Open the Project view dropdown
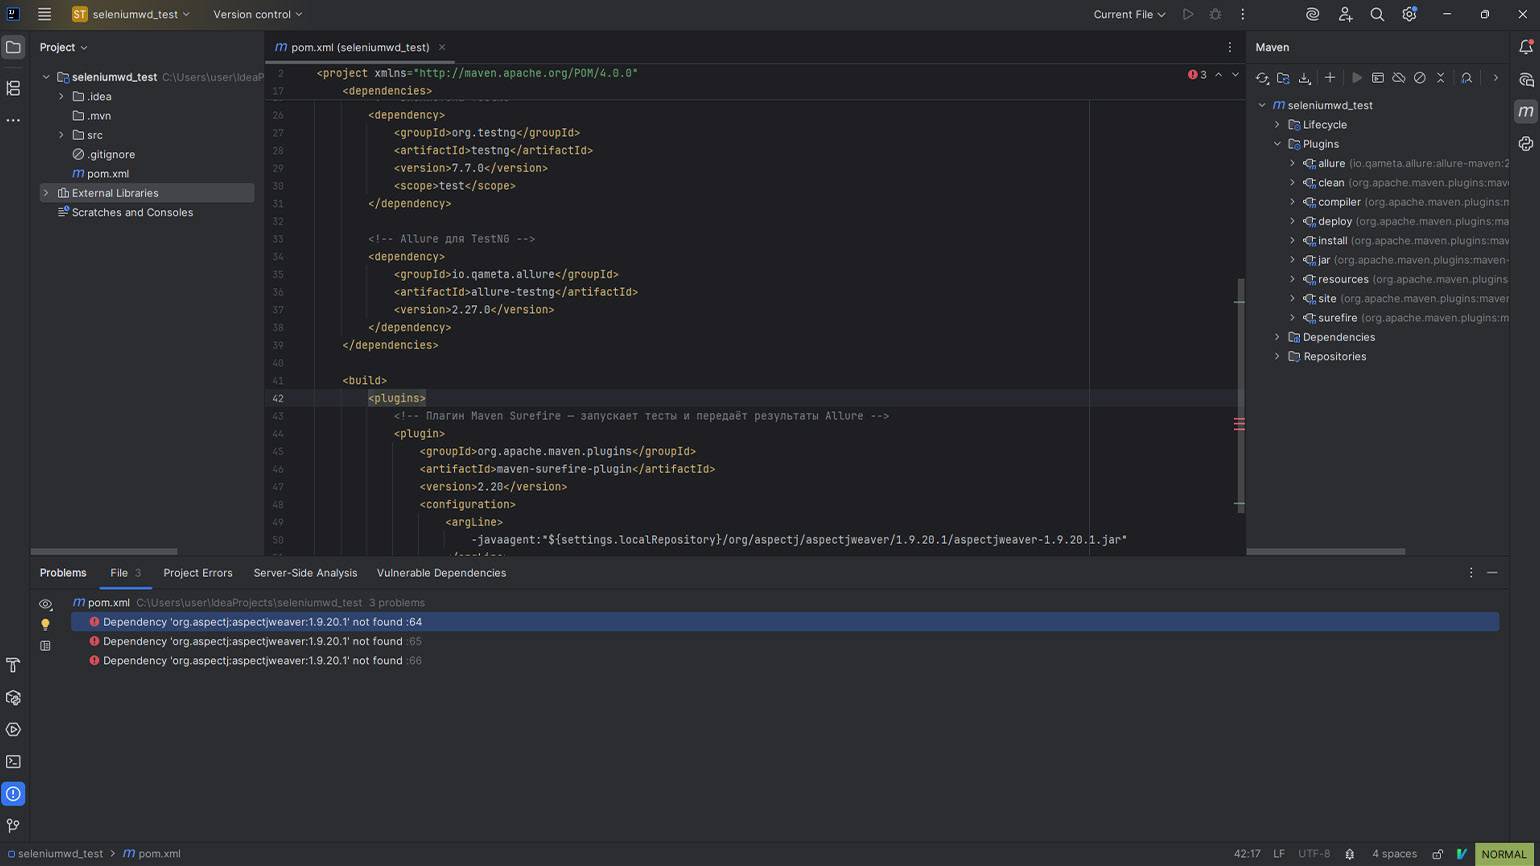The width and height of the screenshot is (1540, 866). [x=63, y=47]
